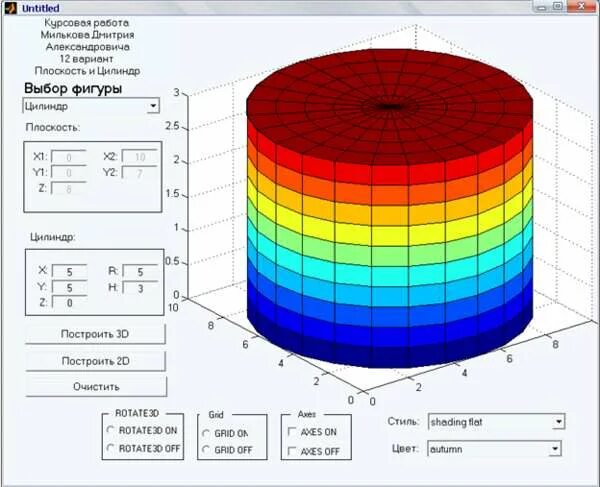Viewport: 600px width, 487px height.
Task: Click the Цилиндр: panel label
Action: [x=53, y=237]
